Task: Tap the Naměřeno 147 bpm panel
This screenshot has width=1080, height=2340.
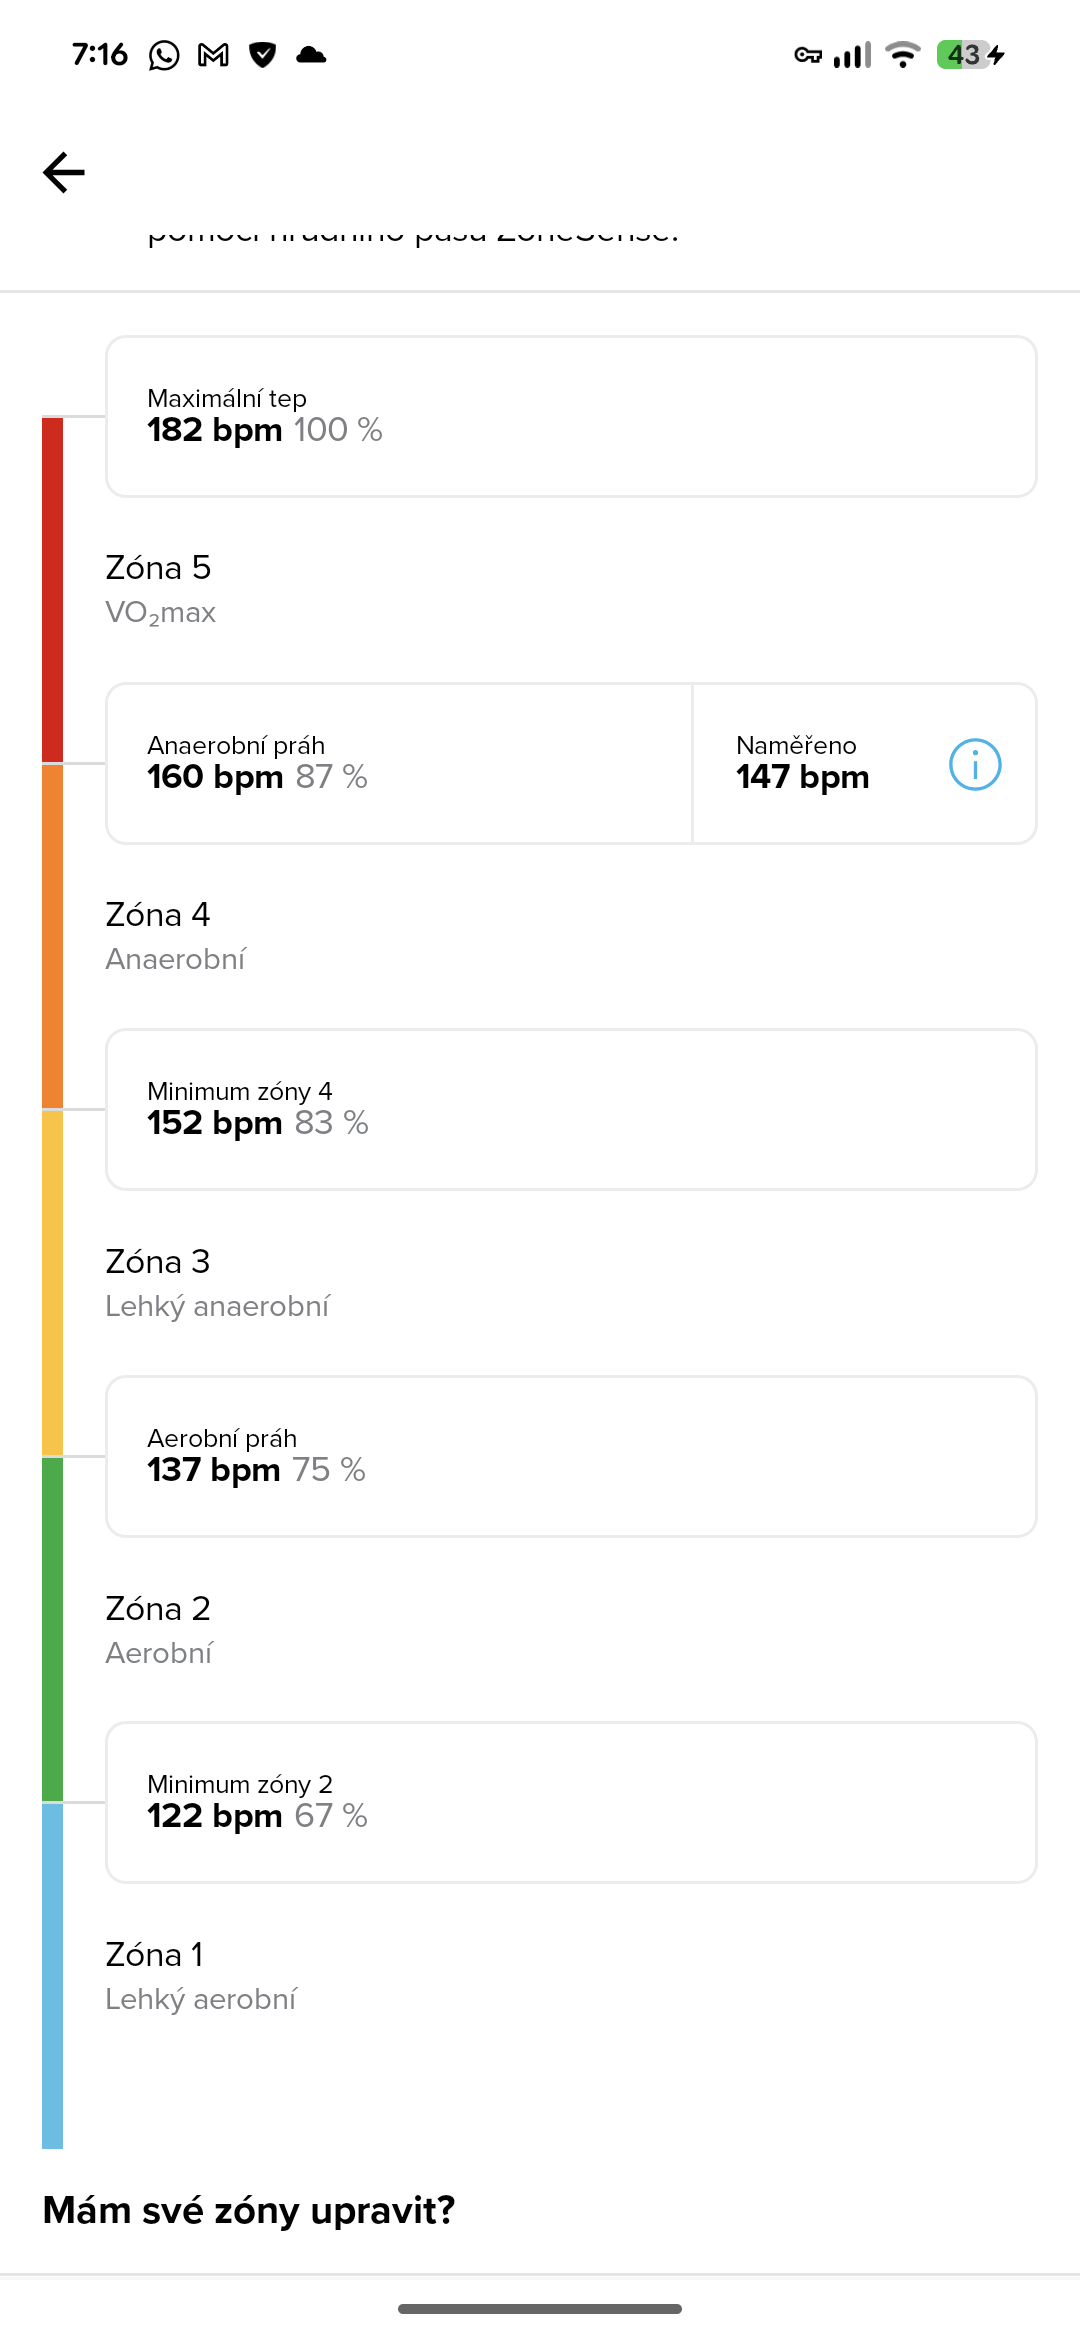Action: coord(820,764)
